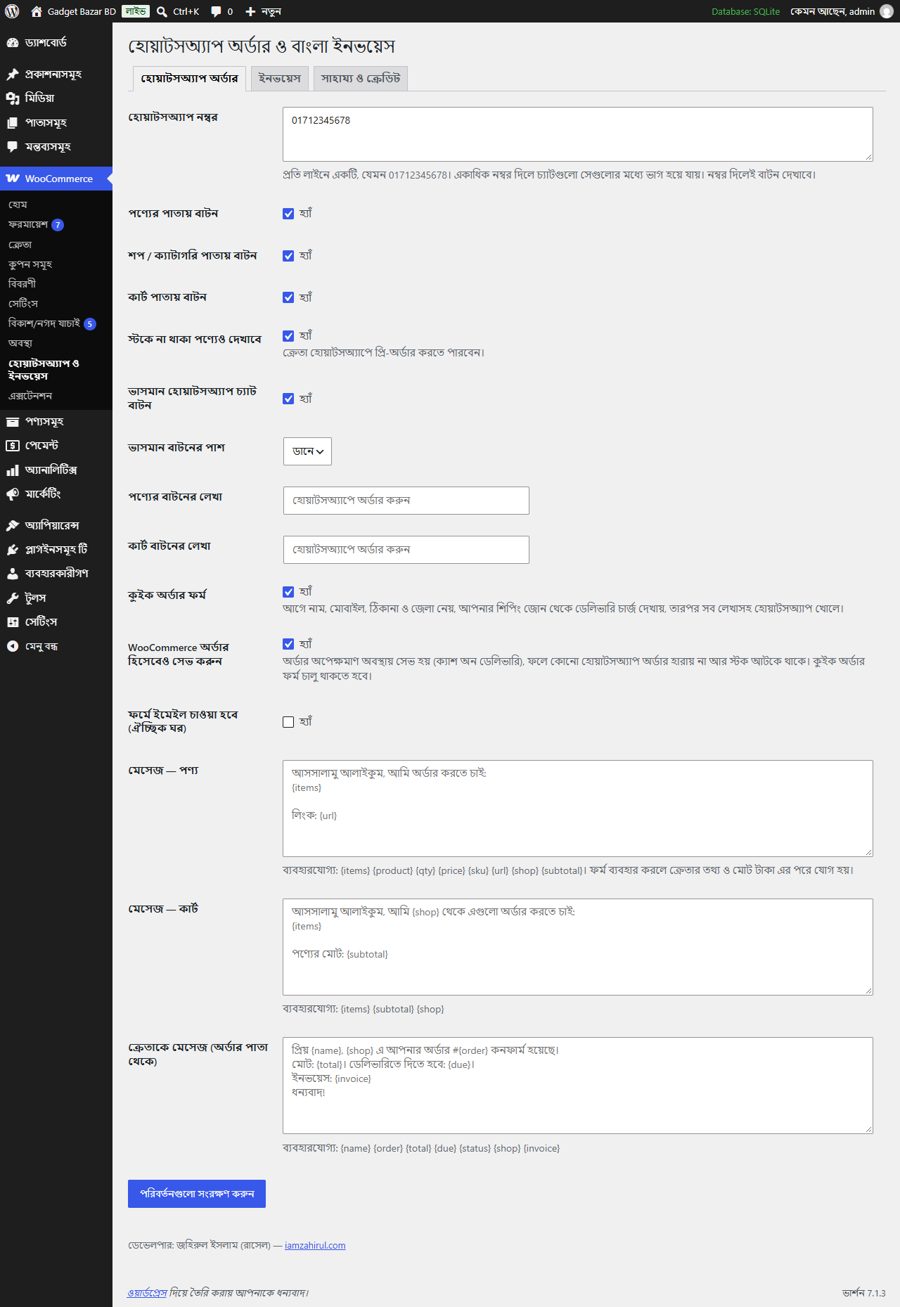The image size is (900, 1307).
Task: Open the পণ্যসমূহ products icon
Action: 12,421
